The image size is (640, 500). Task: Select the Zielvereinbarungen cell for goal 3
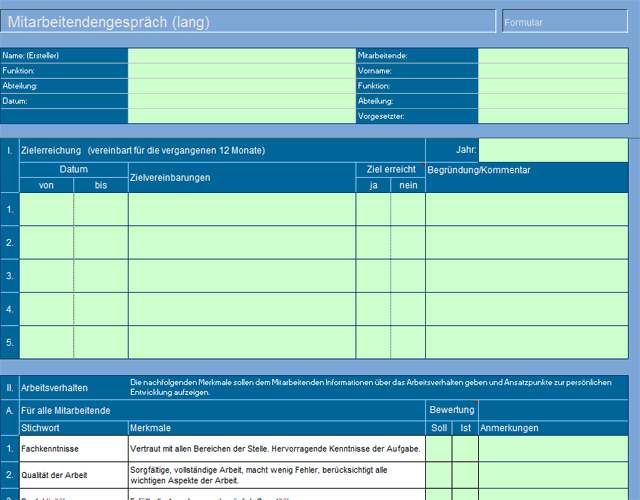242,275
